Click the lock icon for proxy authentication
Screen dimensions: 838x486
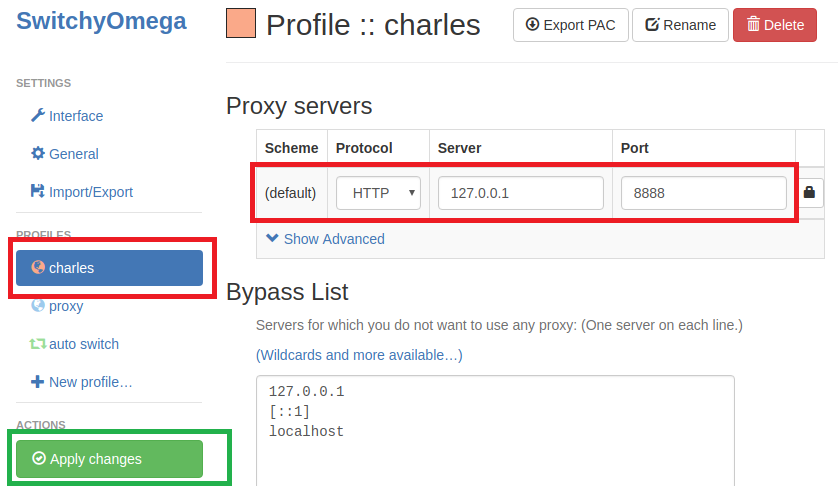[809, 192]
